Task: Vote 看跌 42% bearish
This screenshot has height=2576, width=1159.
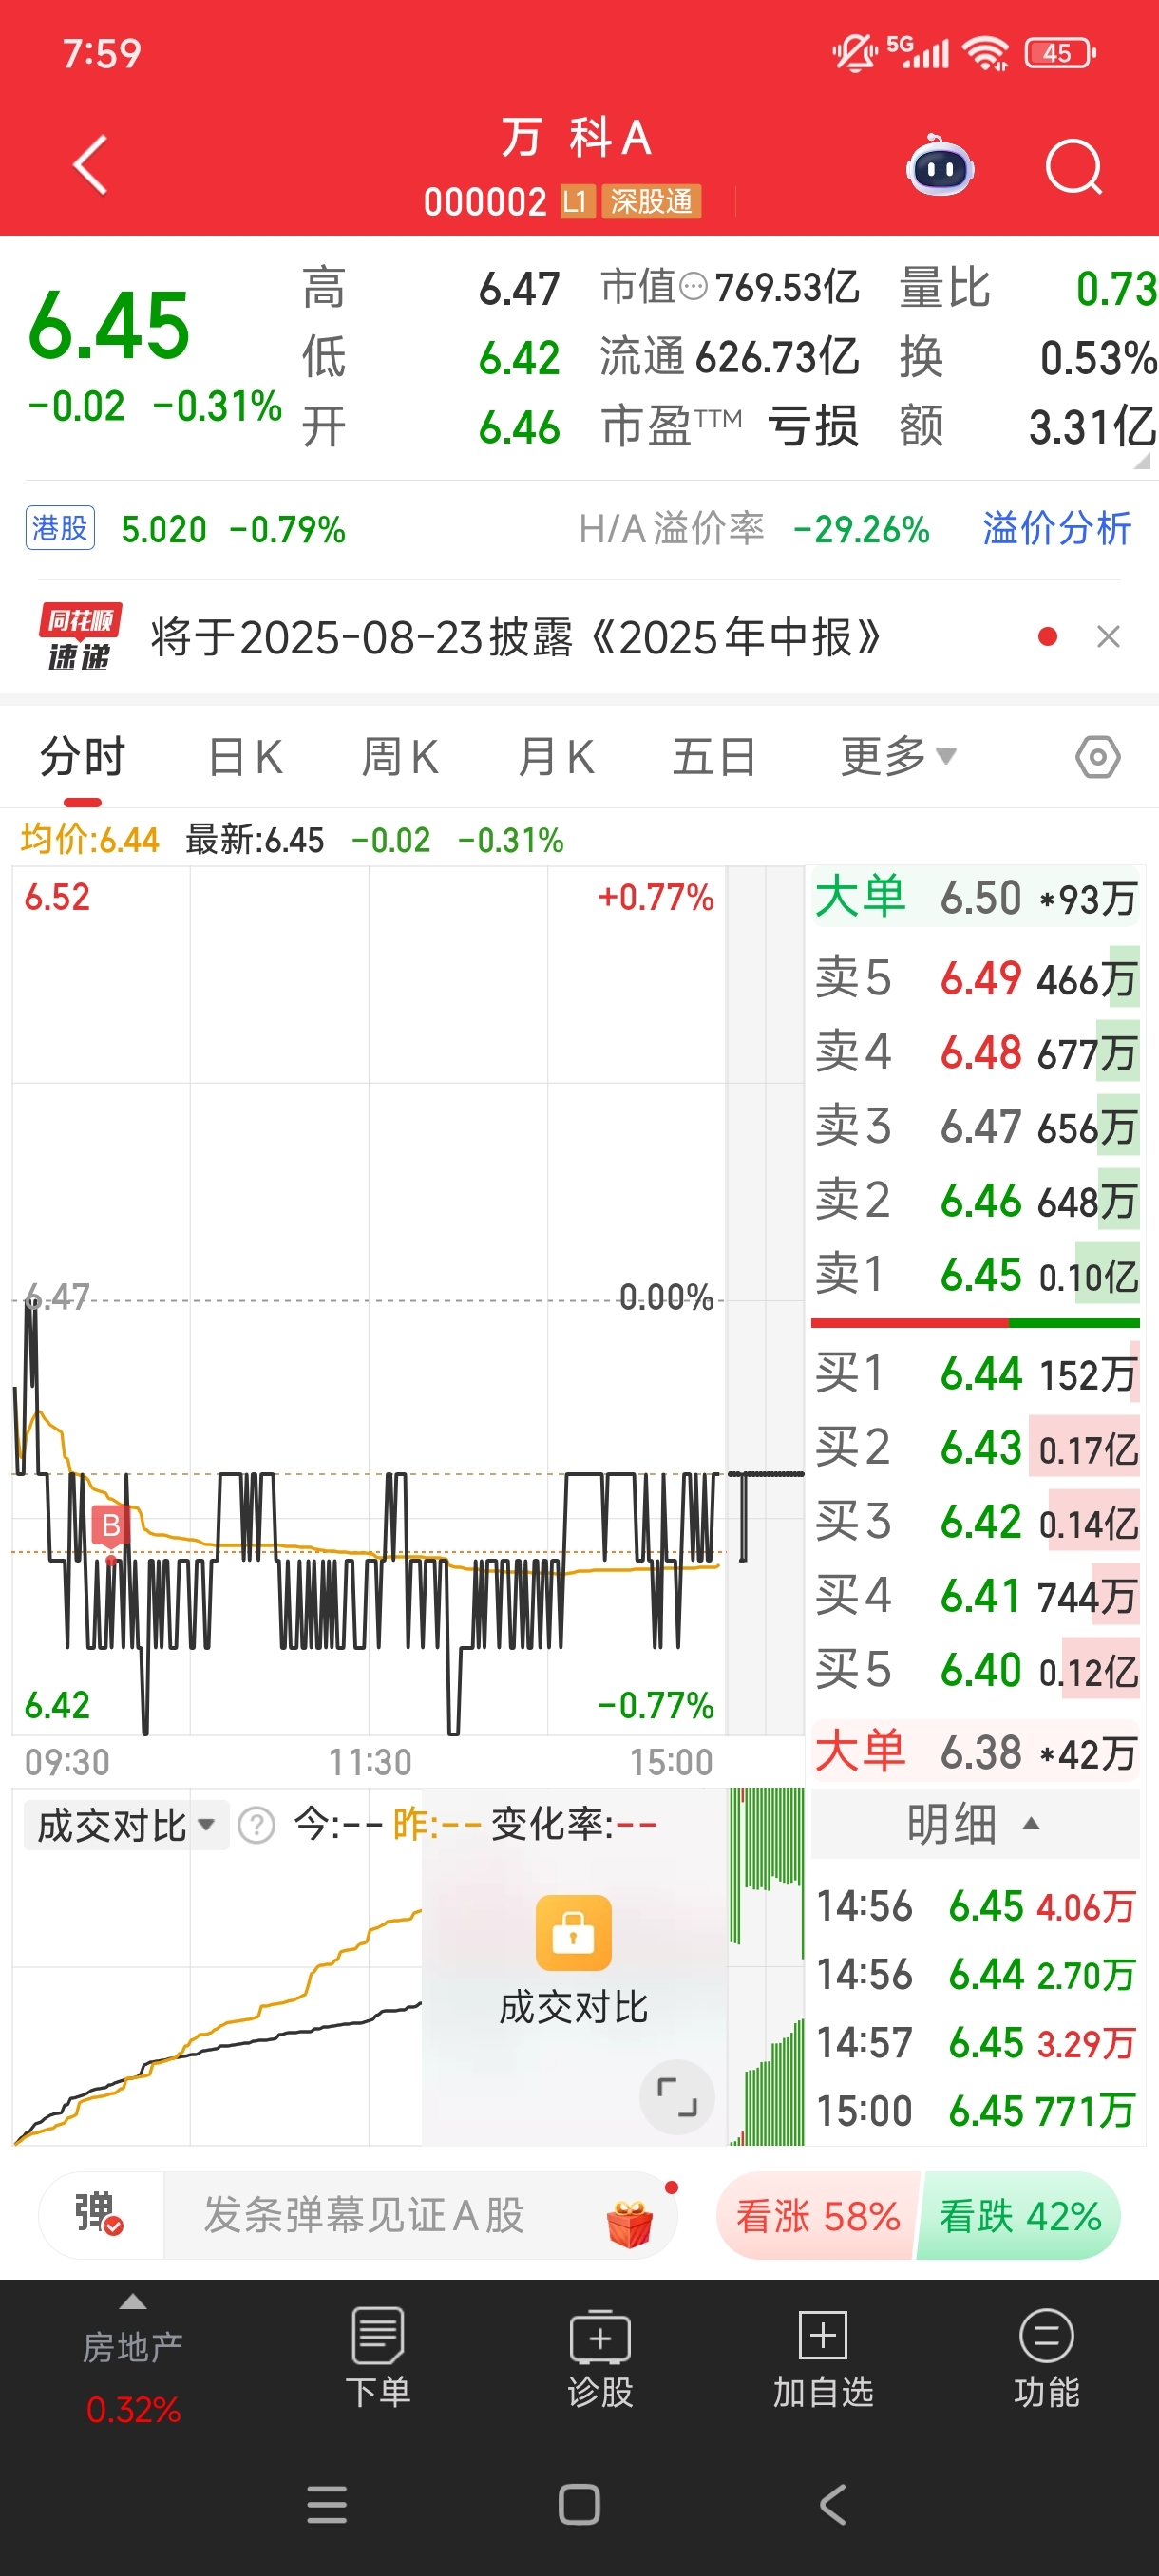Action: click(x=1019, y=2216)
